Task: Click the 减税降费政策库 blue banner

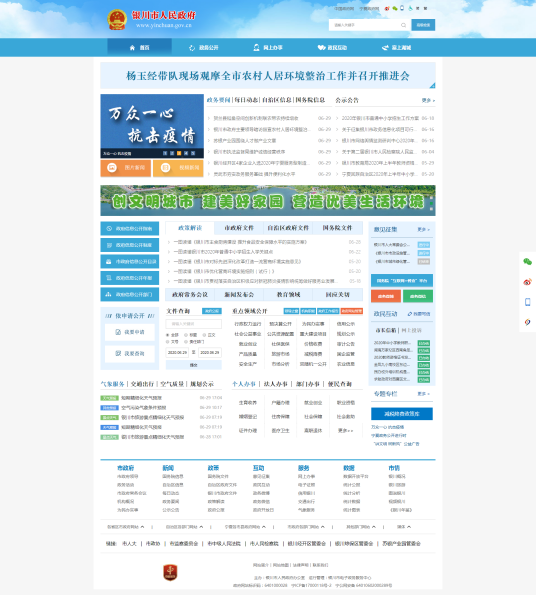Action: 402,414
